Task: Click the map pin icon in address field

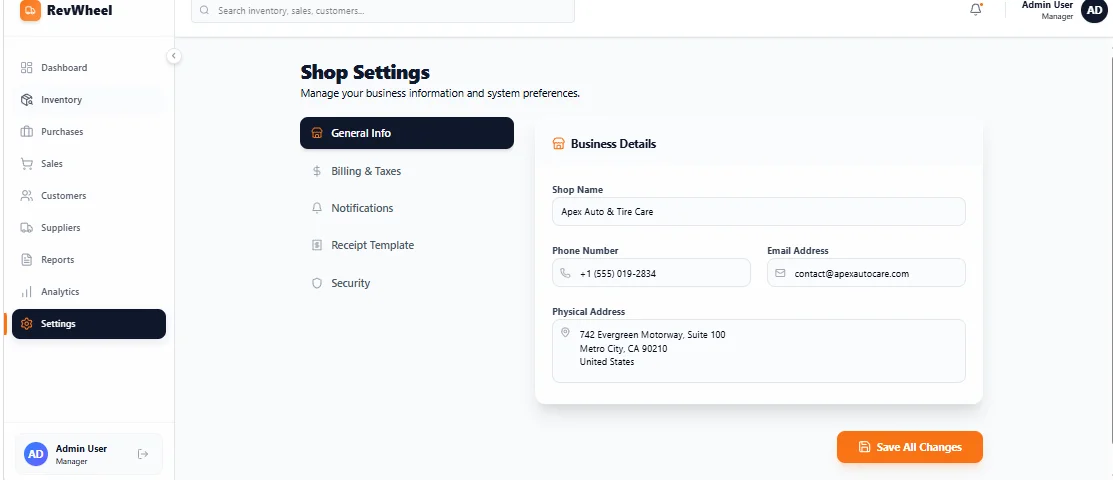Action: [565, 332]
